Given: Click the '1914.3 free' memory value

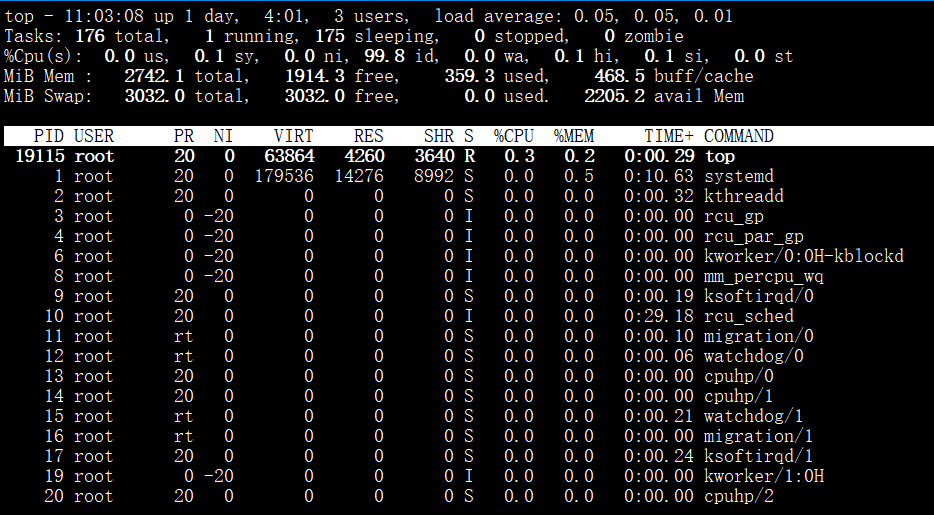Looking at the screenshot, I should (341, 76).
